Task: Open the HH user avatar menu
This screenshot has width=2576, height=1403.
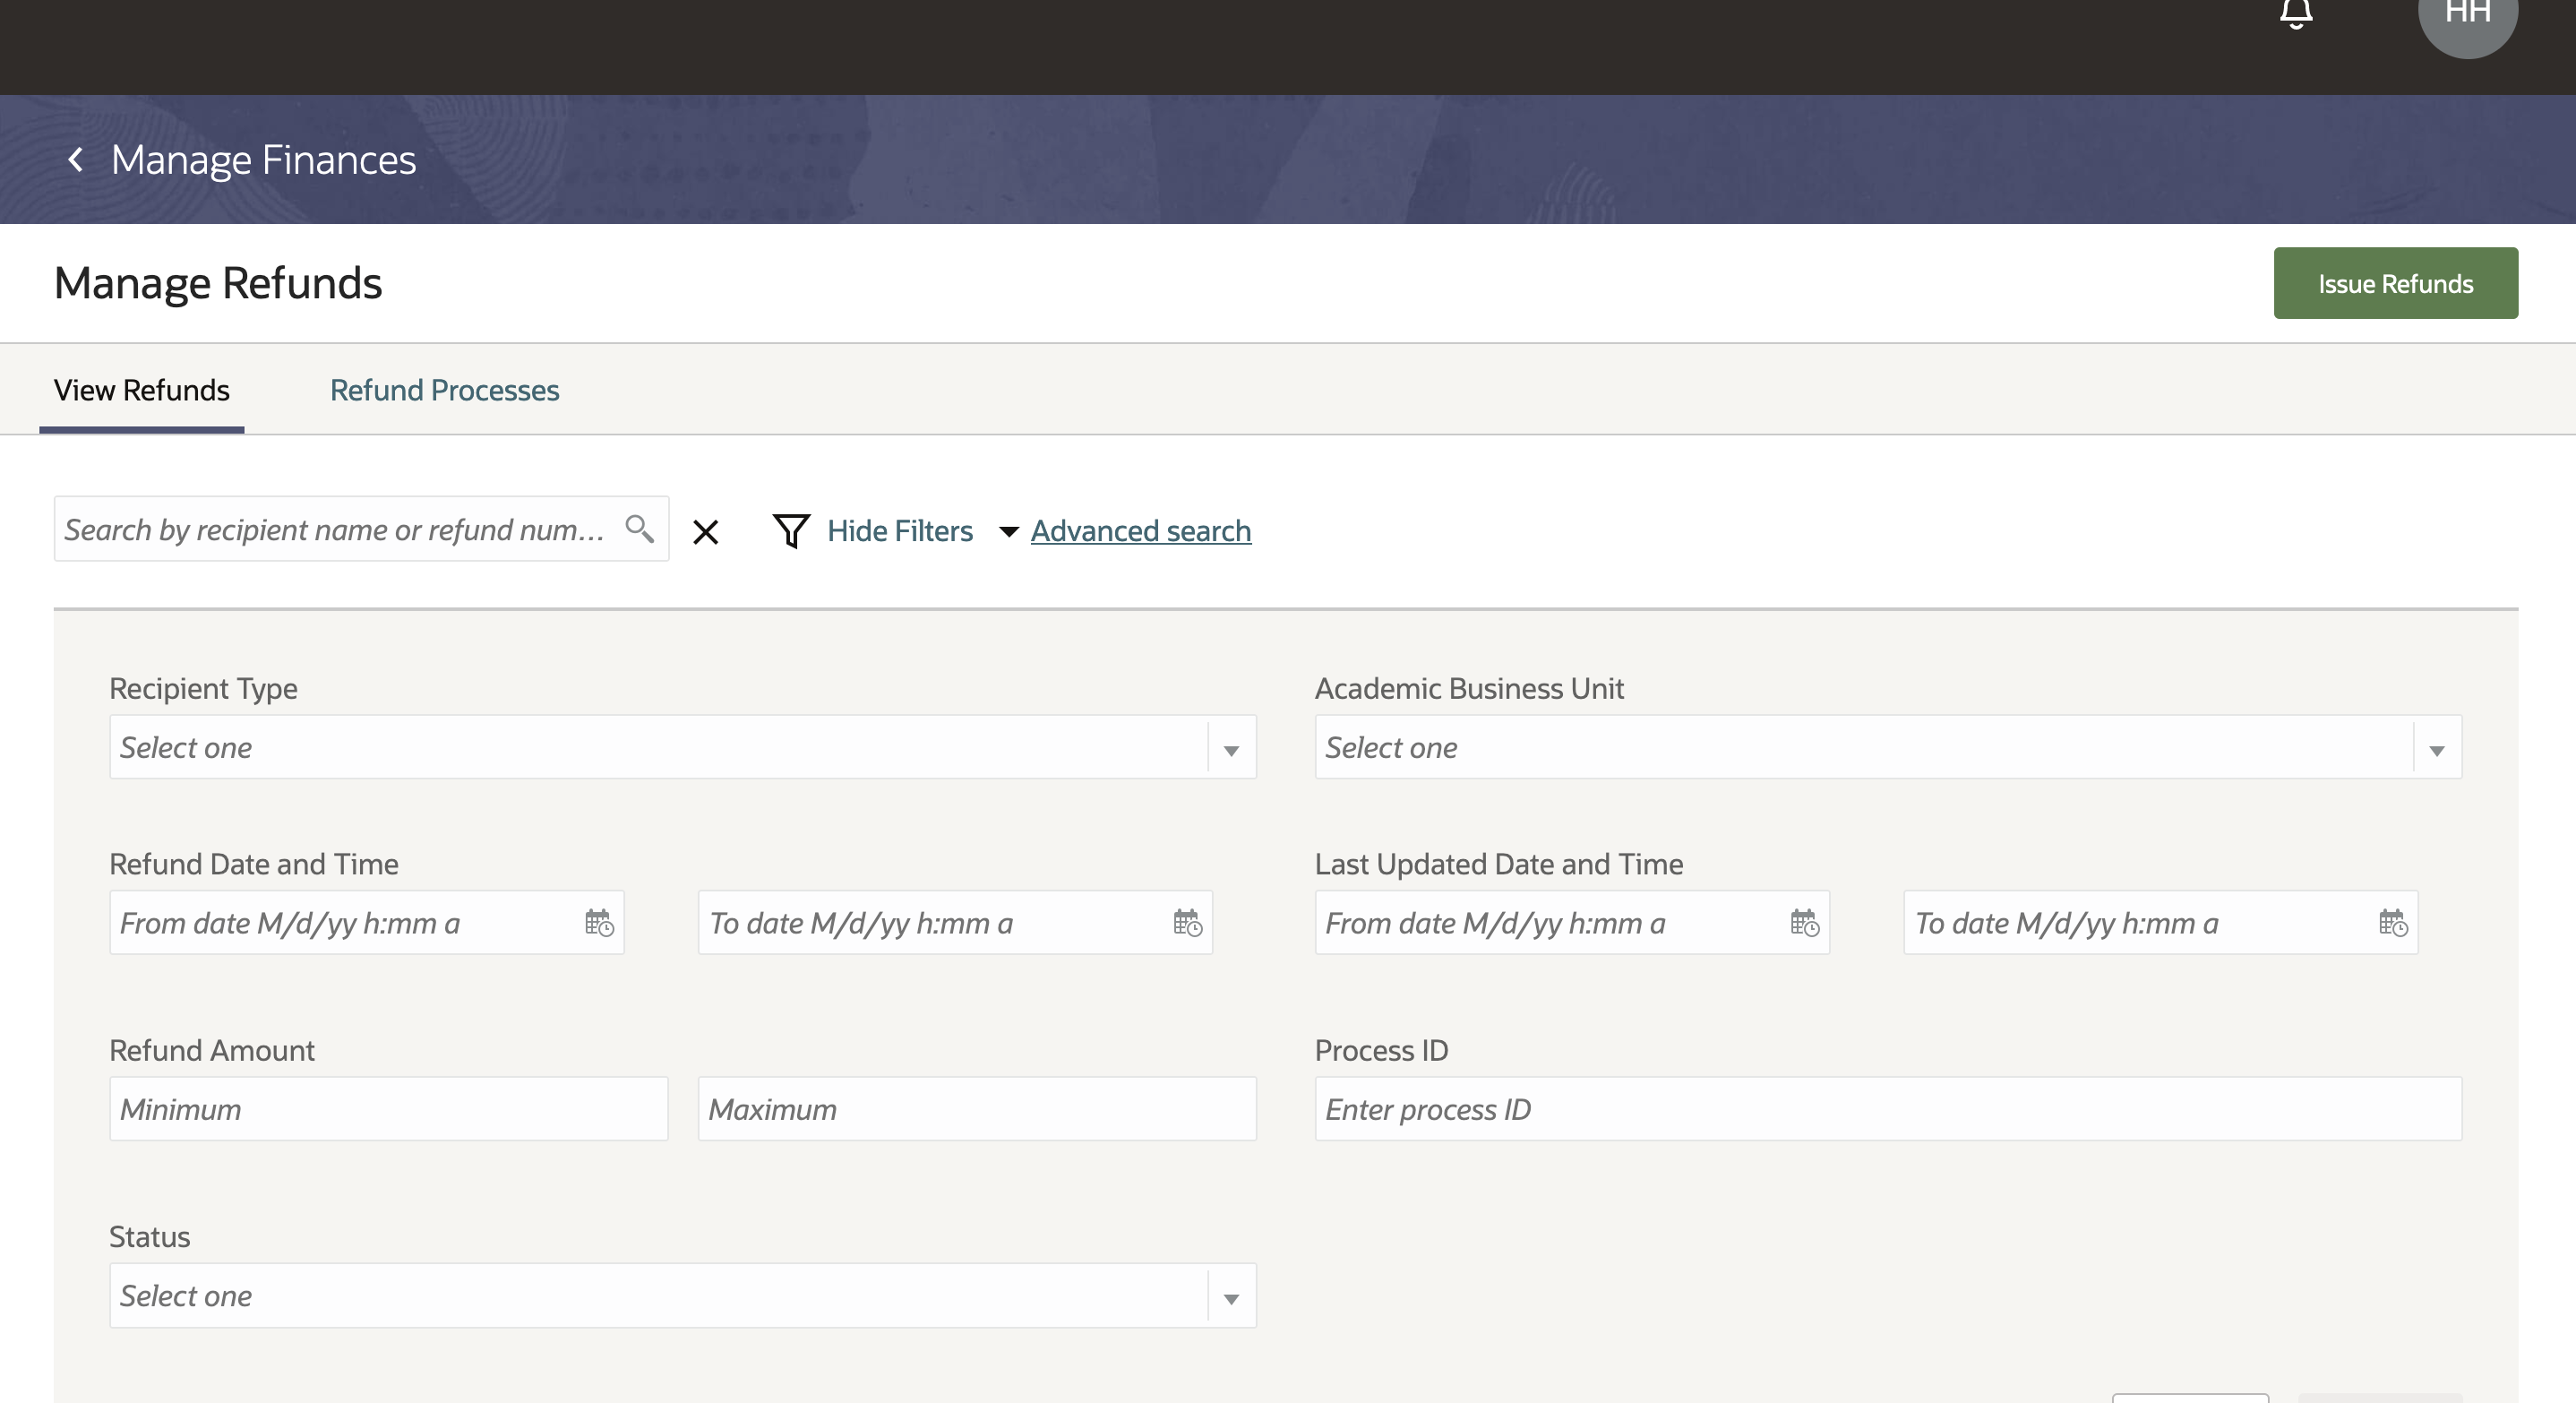Action: tap(2467, 14)
